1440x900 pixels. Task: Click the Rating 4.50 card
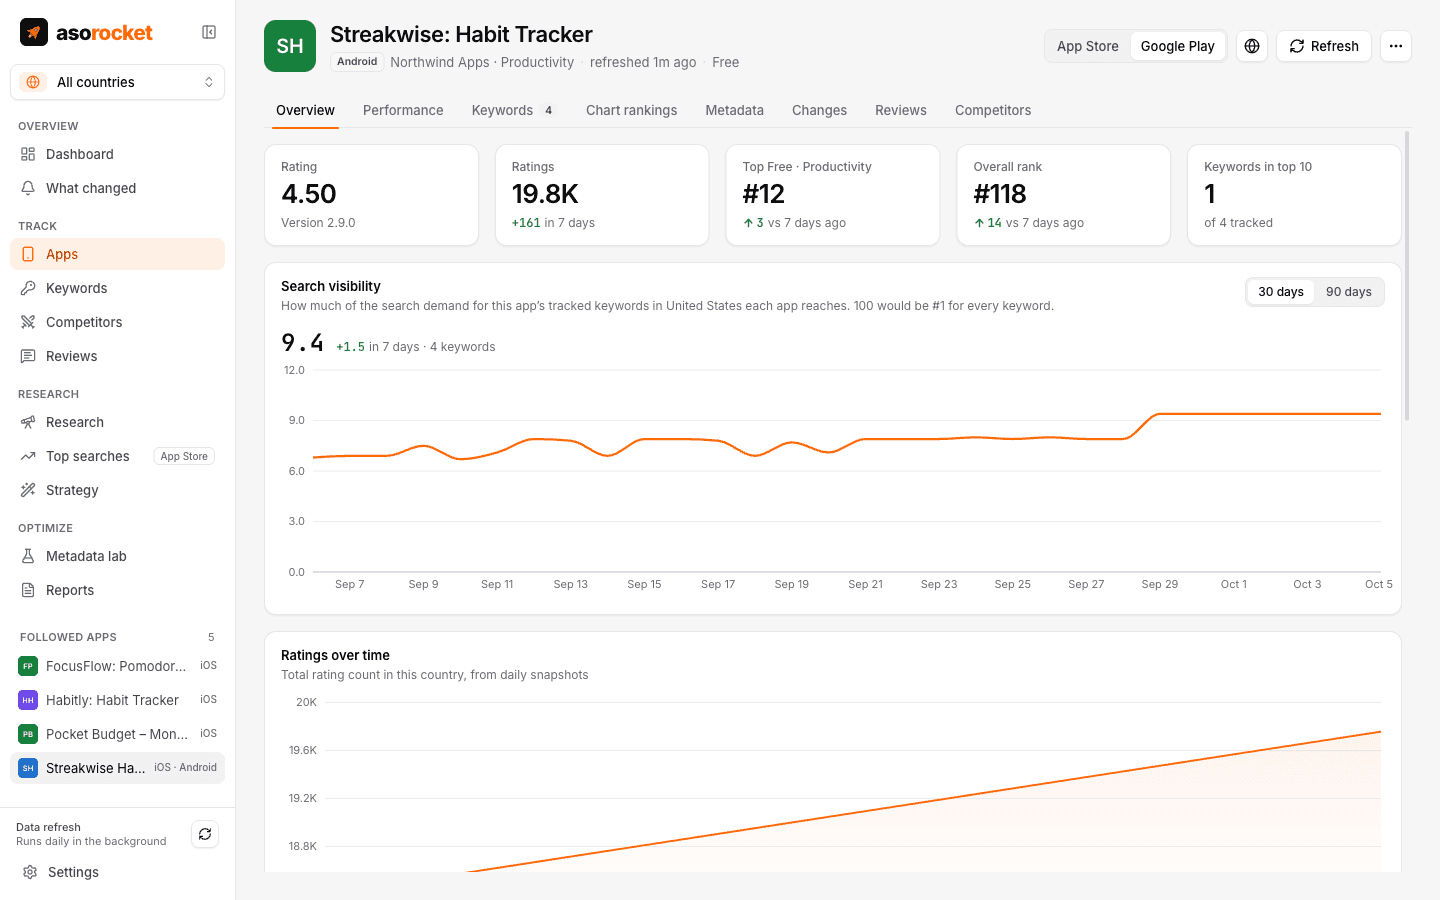click(371, 195)
